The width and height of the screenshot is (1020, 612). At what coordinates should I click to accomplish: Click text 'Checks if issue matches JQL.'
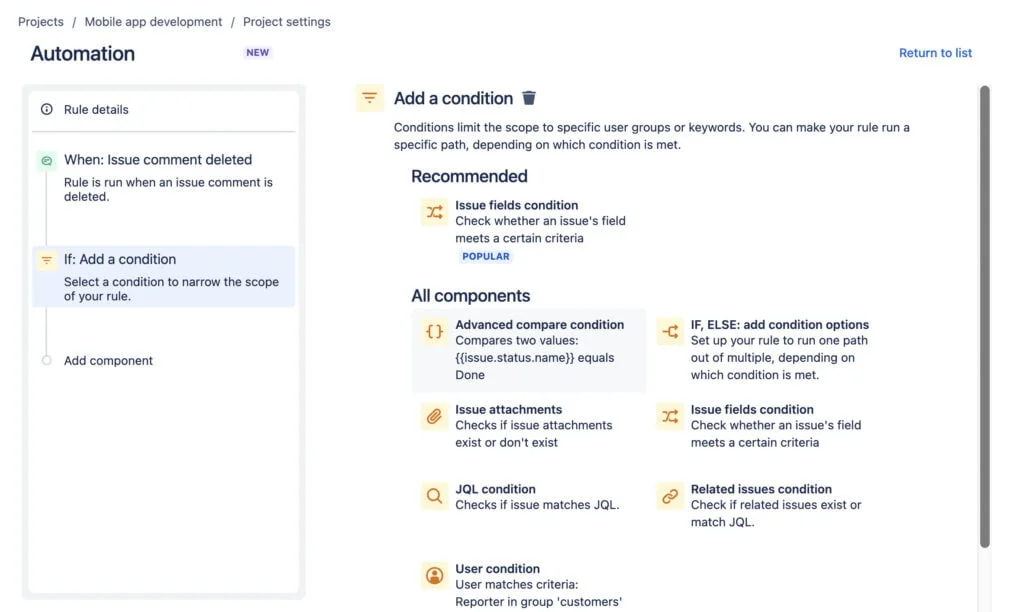(x=537, y=505)
